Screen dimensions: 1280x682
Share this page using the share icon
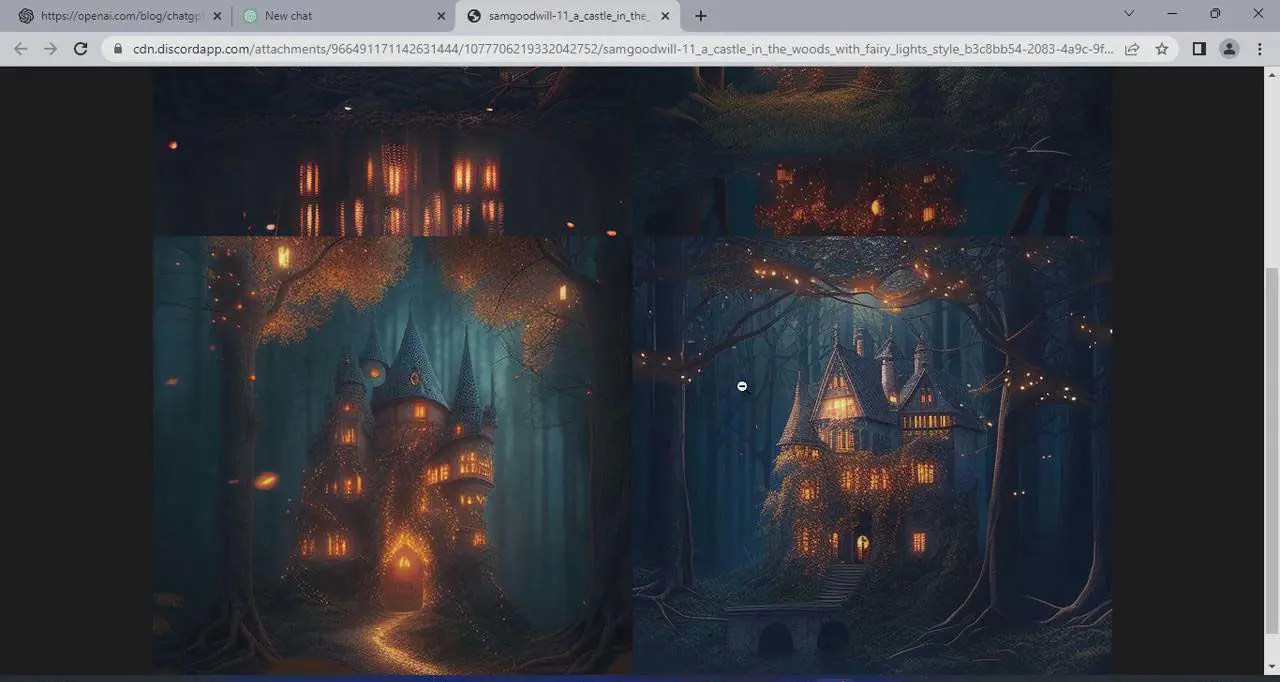pos(1132,49)
